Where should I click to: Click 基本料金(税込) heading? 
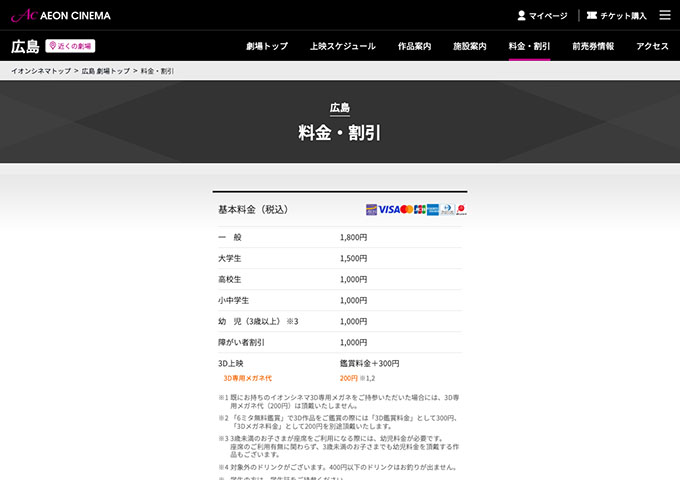coord(253,210)
